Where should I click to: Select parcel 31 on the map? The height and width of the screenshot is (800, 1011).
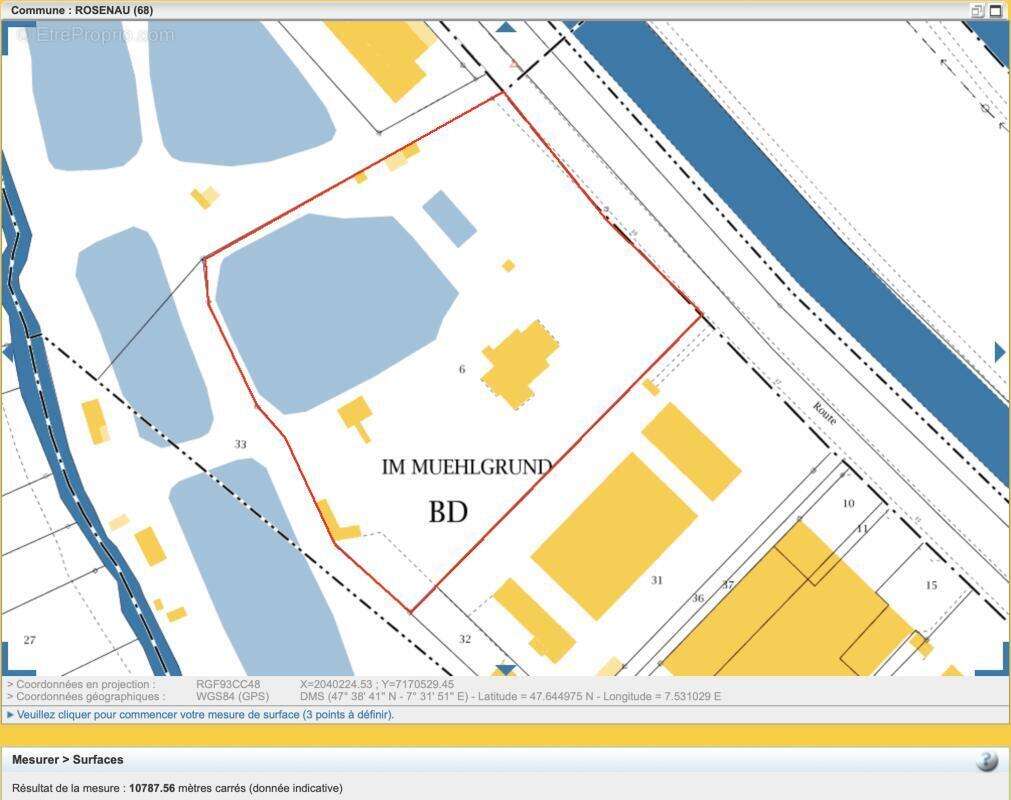click(657, 580)
